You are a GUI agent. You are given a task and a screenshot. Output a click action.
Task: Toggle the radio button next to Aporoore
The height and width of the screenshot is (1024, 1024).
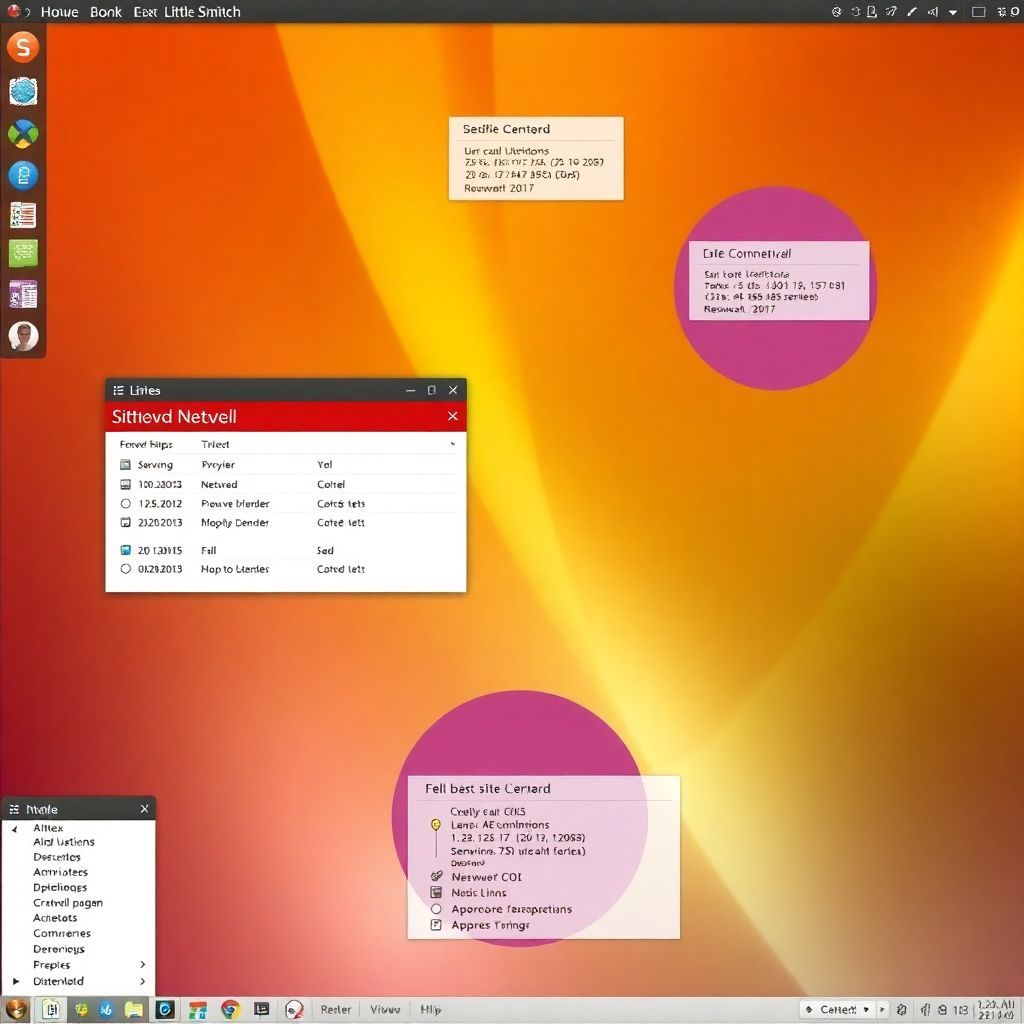point(436,909)
